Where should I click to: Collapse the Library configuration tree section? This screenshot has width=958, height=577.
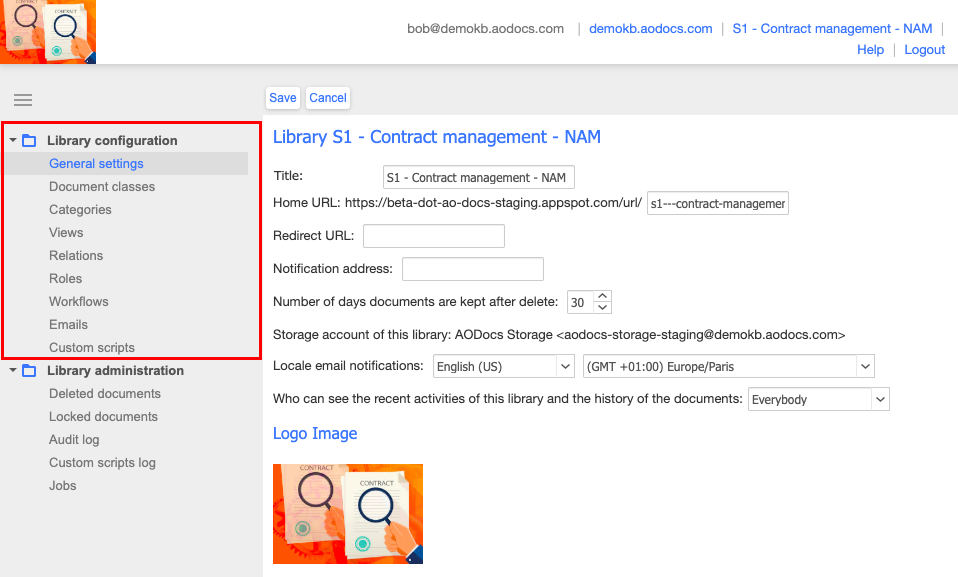[x=13, y=140]
